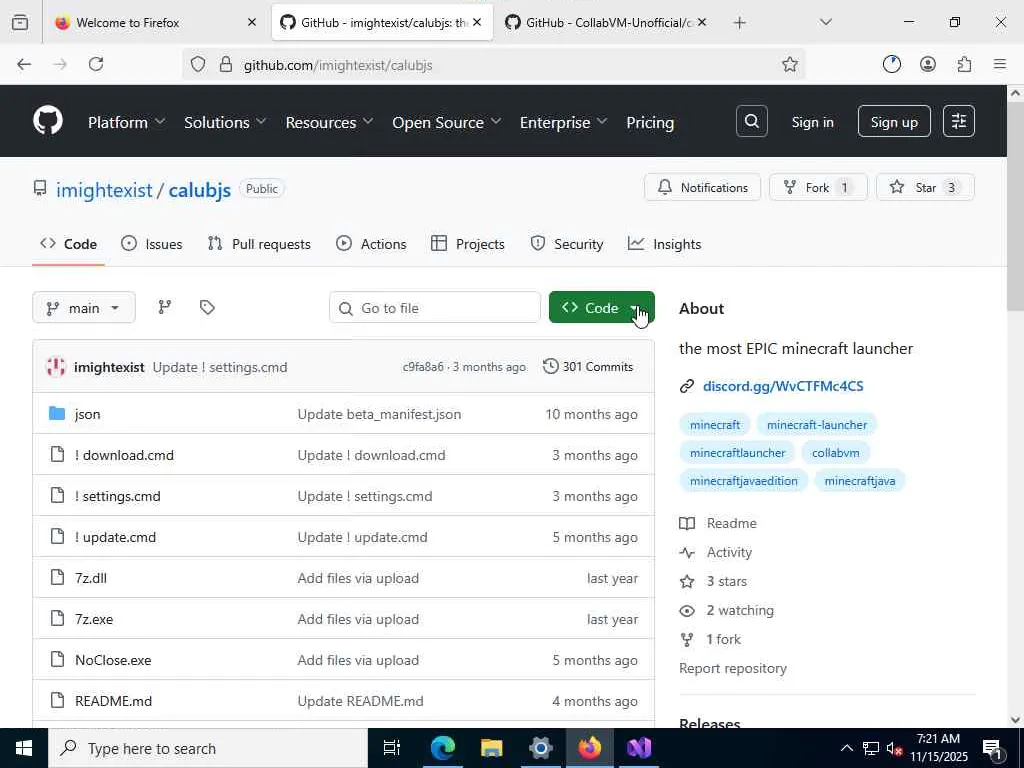Open Firefox extensions puzzle icon
The width and height of the screenshot is (1024, 768).
[x=964, y=64]
